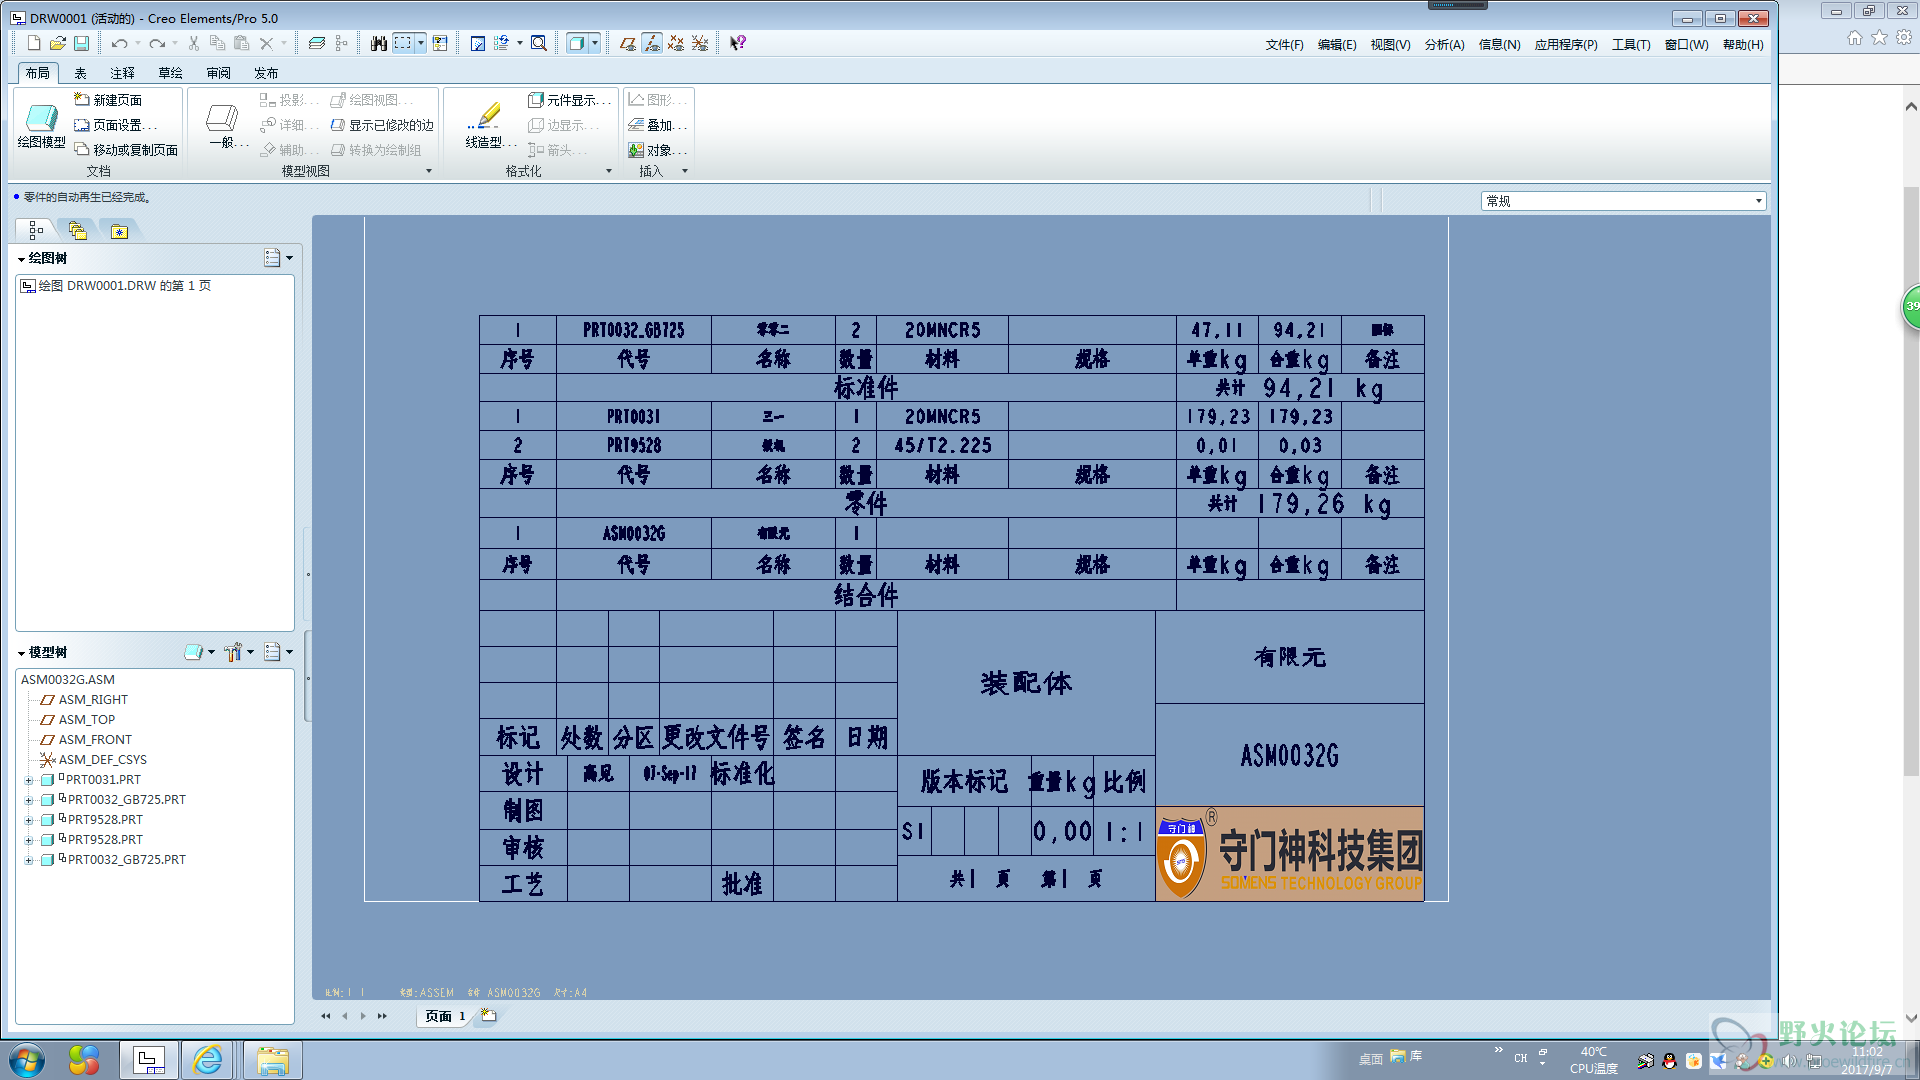
Task: Open the favorites folder tab in the navigator
Action: tap(119, 231)
